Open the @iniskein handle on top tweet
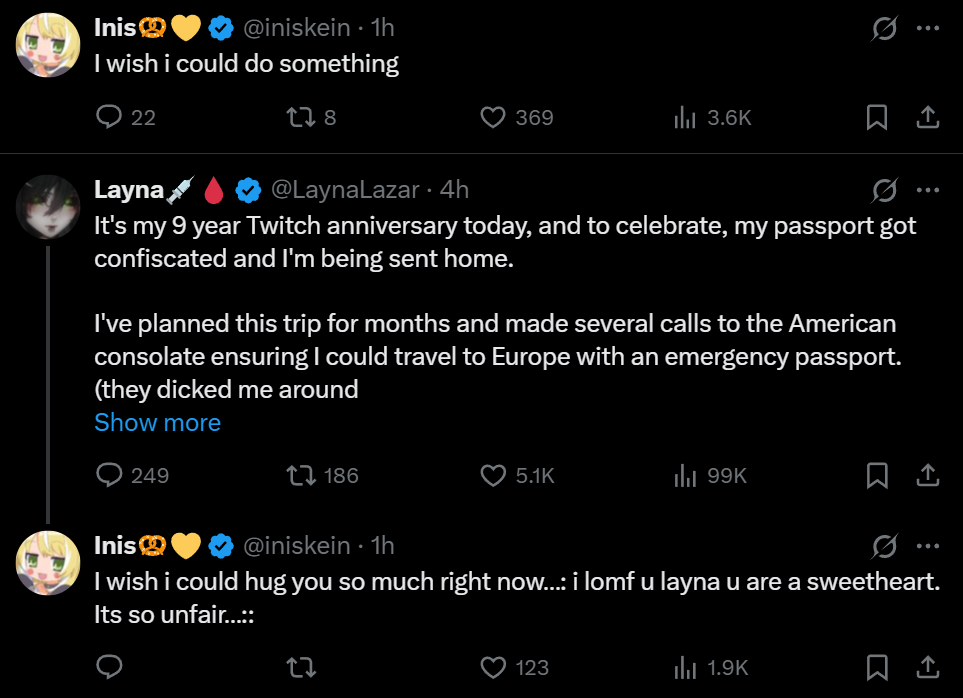Image resolution: width=963 pixels, height=698 pixels. (x=297, y=30)
